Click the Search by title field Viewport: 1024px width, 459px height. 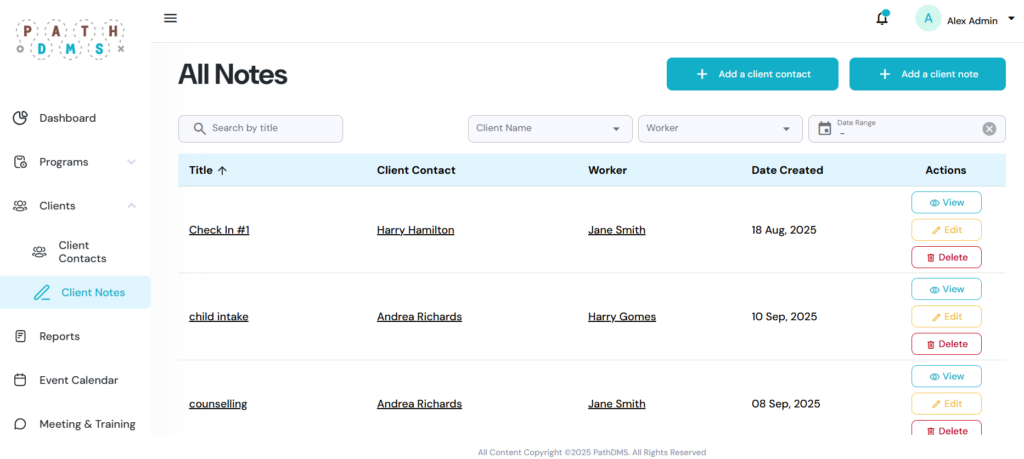click(260, 128)
